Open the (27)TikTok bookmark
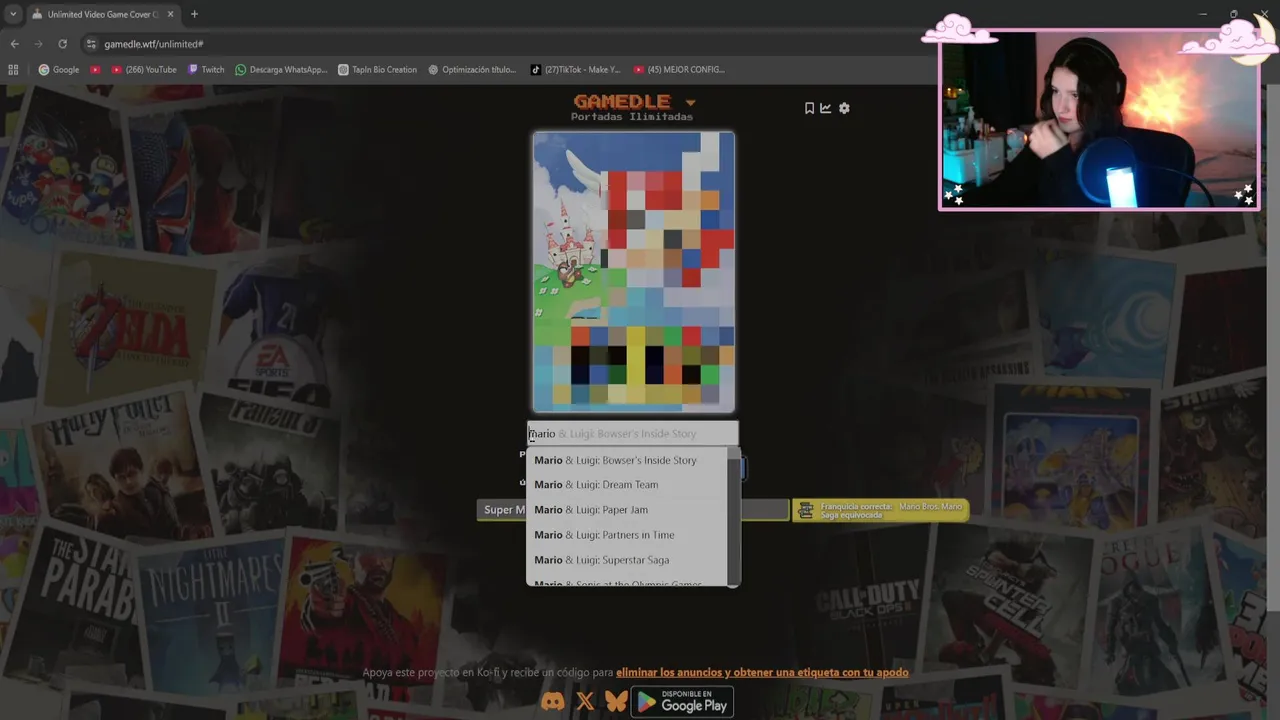Screen dimensions: 1280x720 click(575, 70)
